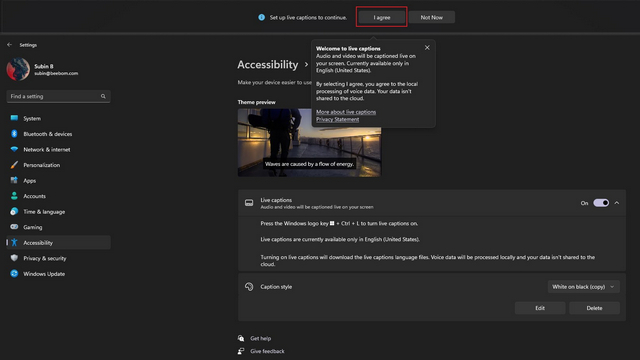This screenshot has width=640, height=360.
Task: Click the Gaming controller icon
Action: click(14, 227)
